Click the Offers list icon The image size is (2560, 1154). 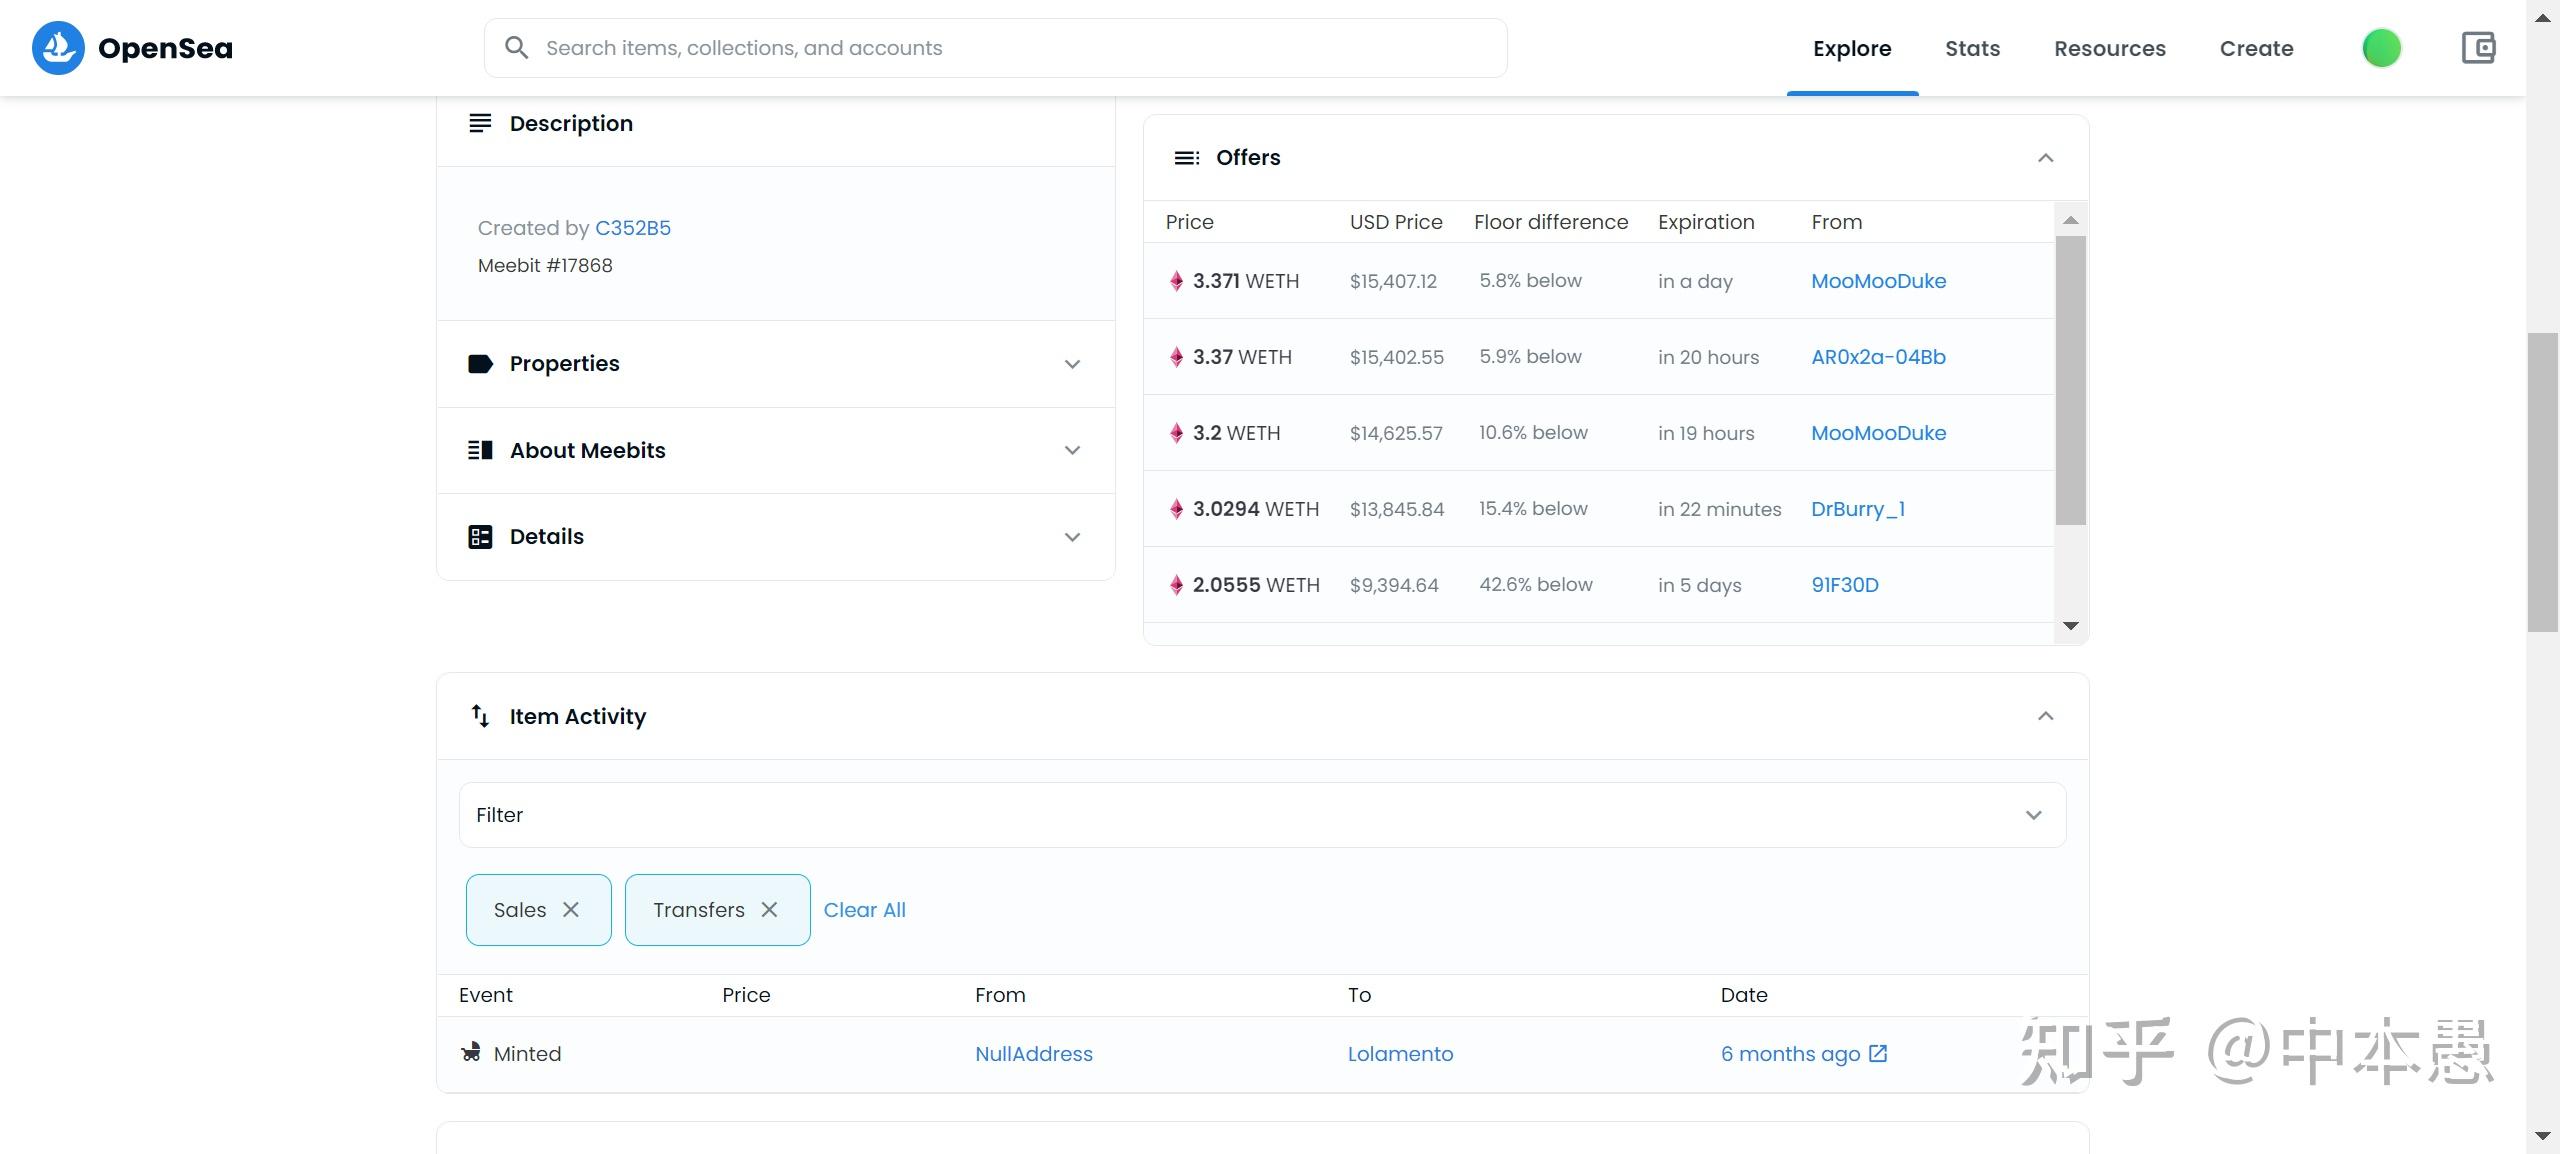coord(1186,158)
